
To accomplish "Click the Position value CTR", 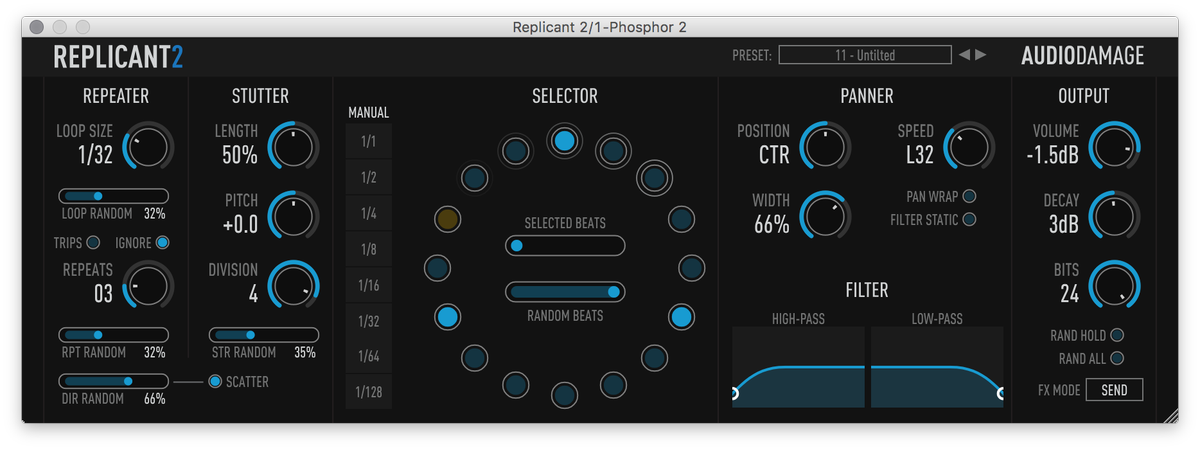I will pyautogui.click(x=774, y=155).
